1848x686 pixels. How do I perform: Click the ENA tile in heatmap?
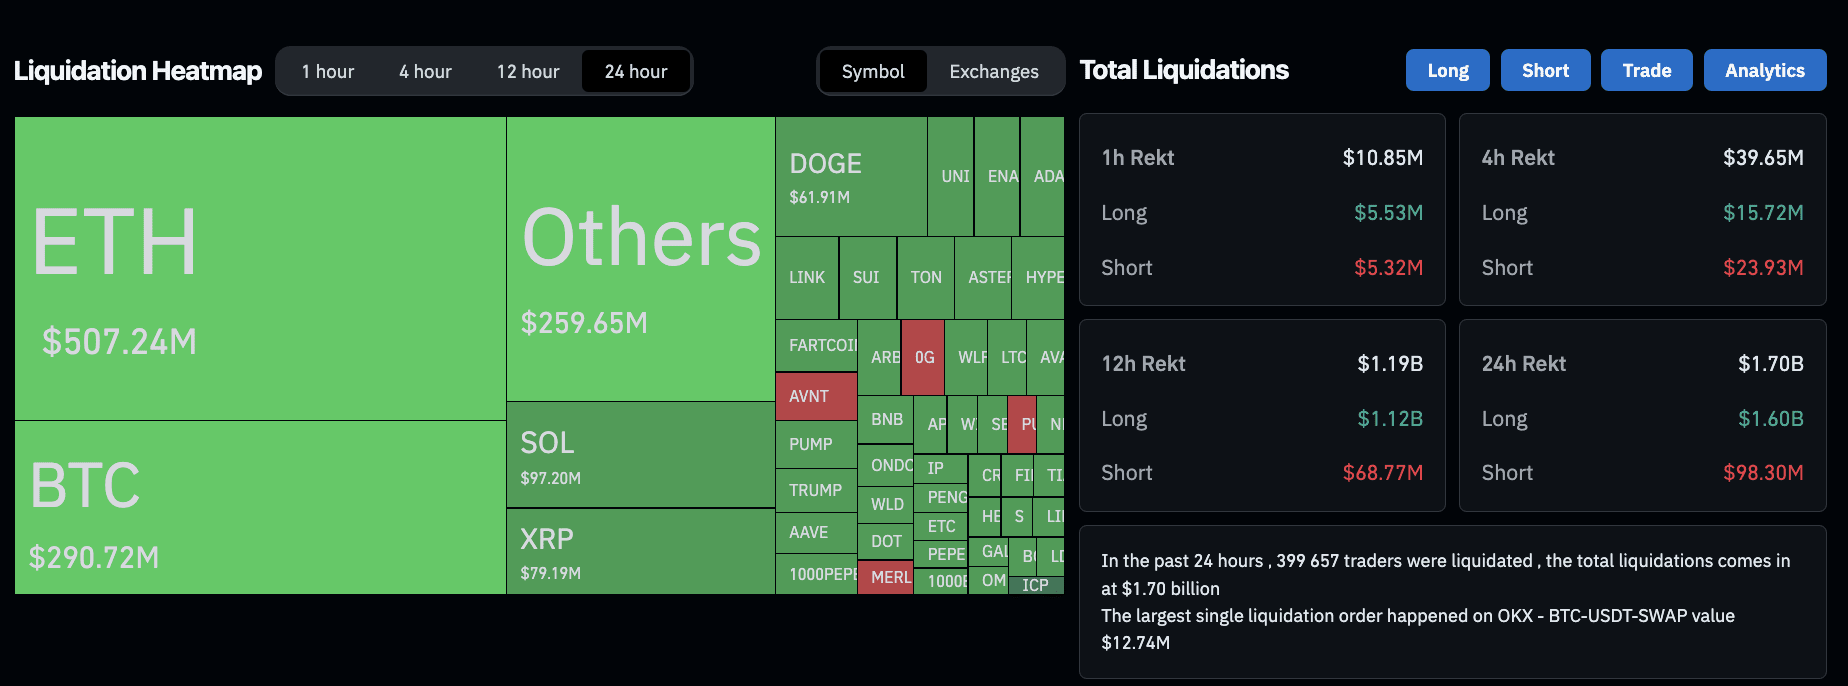pos(997,176)
